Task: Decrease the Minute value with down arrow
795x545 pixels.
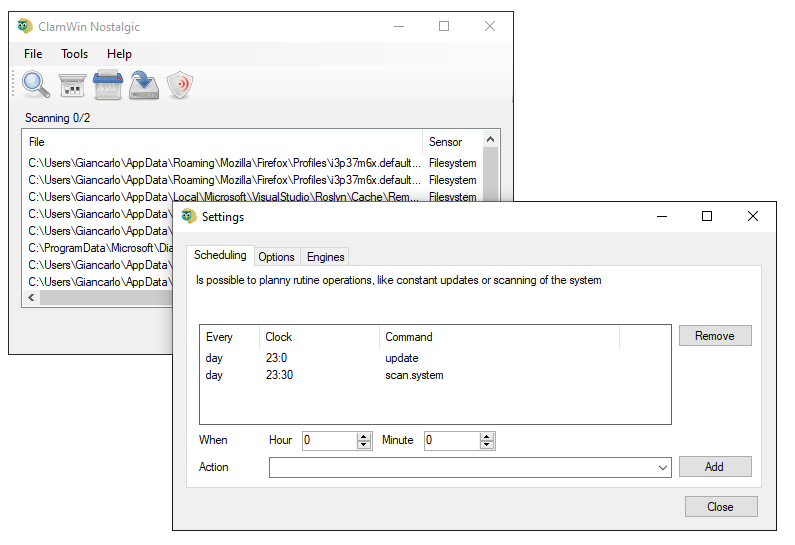Action: (x=487, y=445)
